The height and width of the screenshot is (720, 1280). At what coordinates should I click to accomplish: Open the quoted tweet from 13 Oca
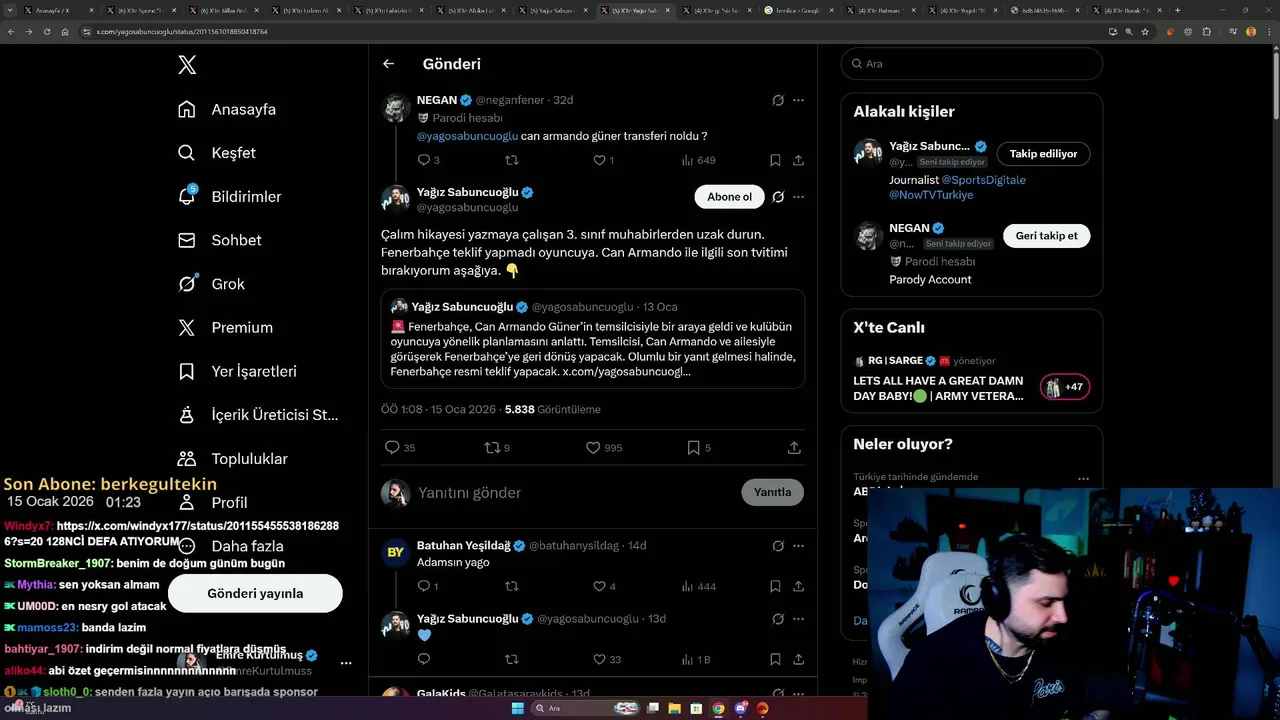click(593, 339)
